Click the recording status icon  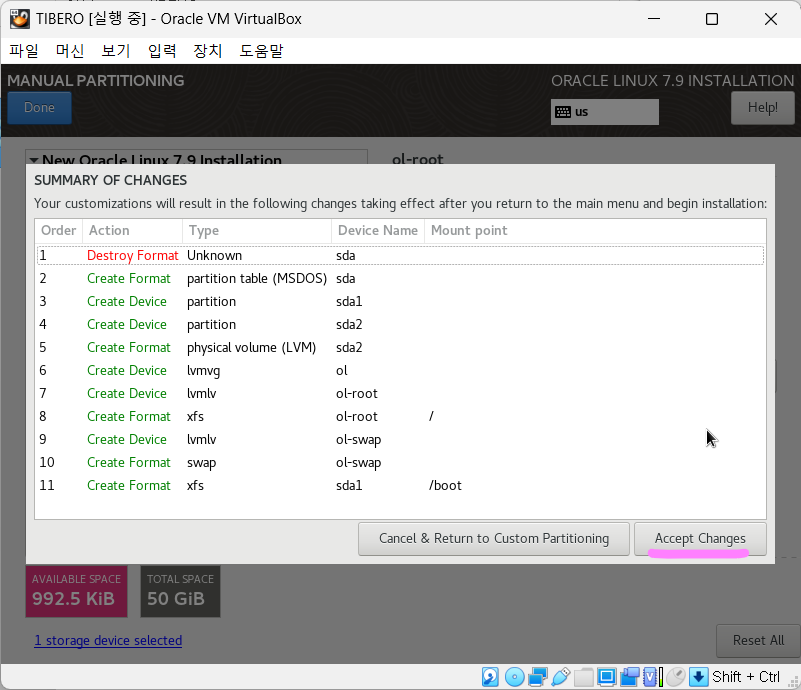pyautogui.click(x=630, y=677)
